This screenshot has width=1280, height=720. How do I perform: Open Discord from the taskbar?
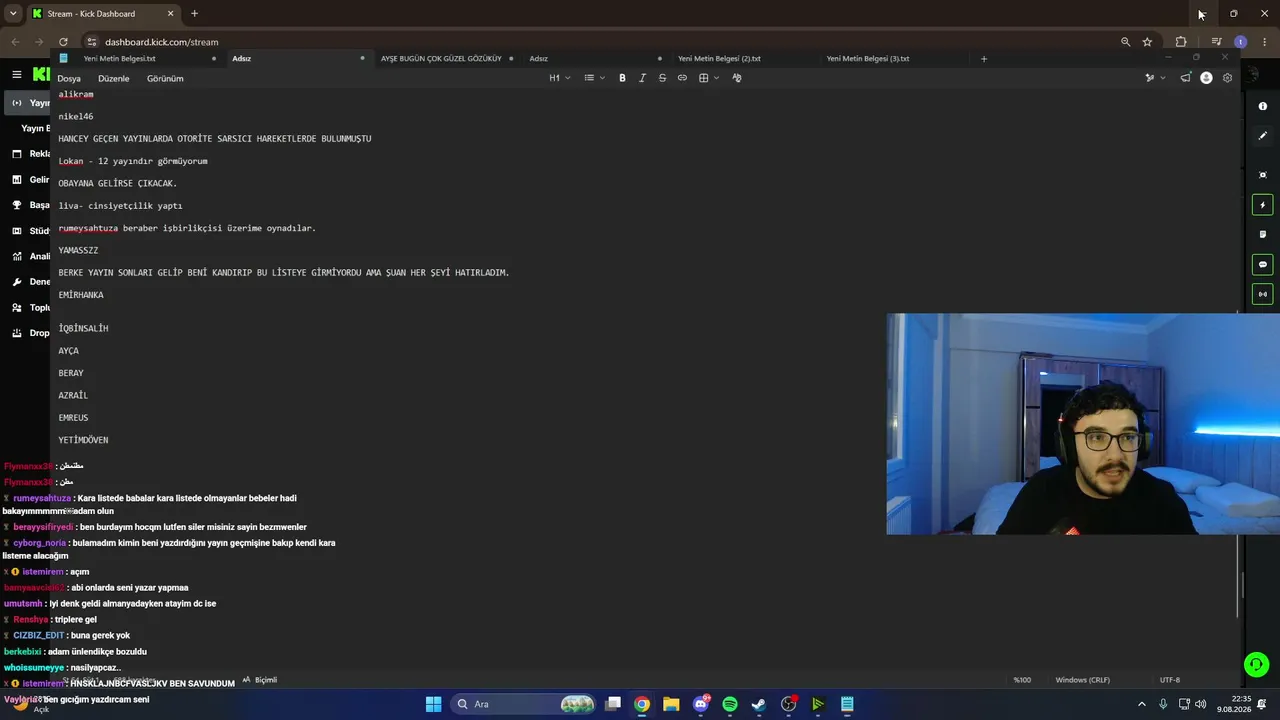tap(701, 704)
